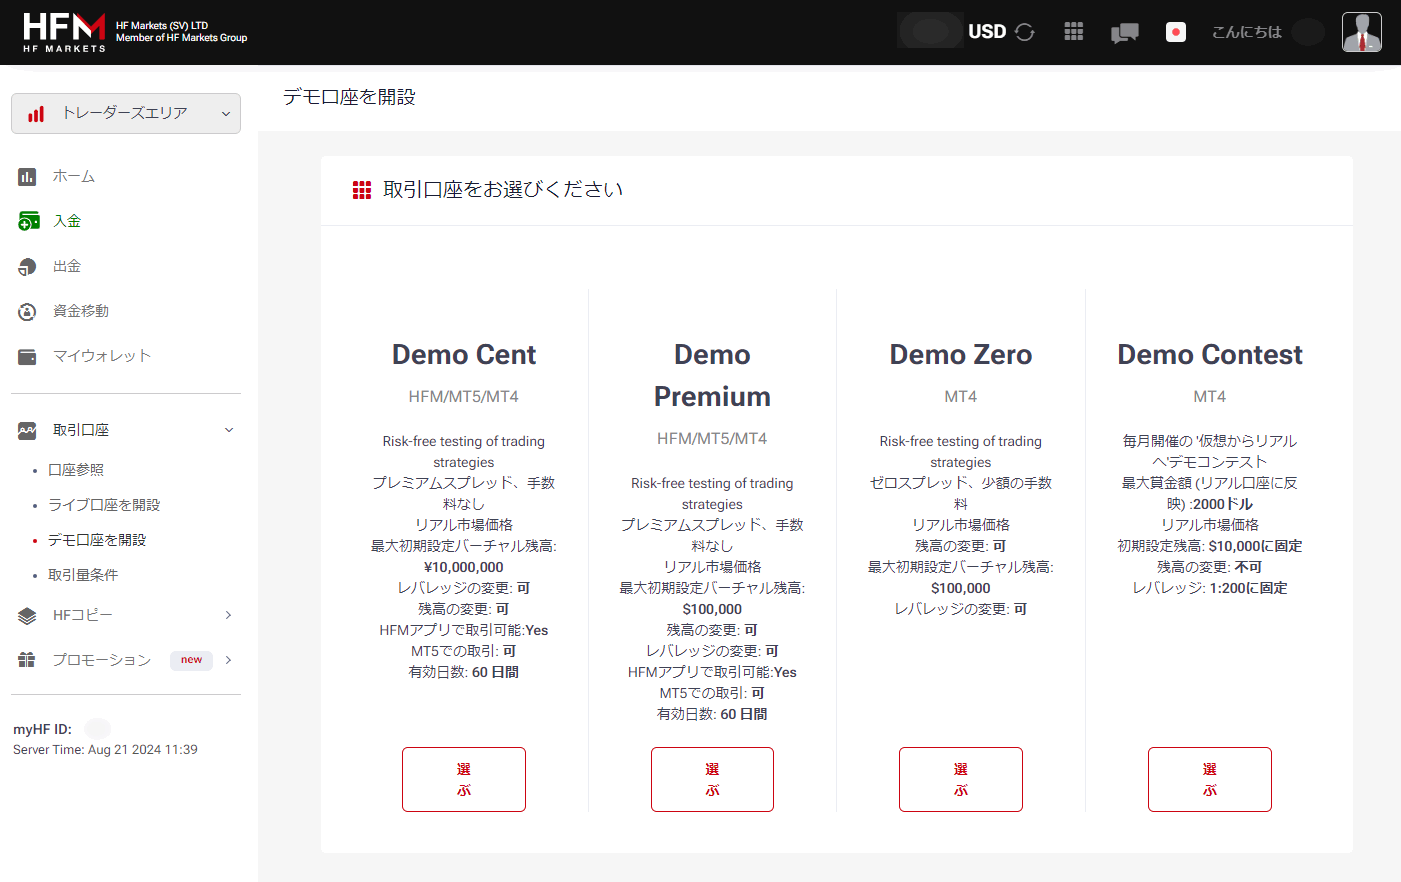
Task: Click the 取引口座 accounts icon
Action: [27, 430]
